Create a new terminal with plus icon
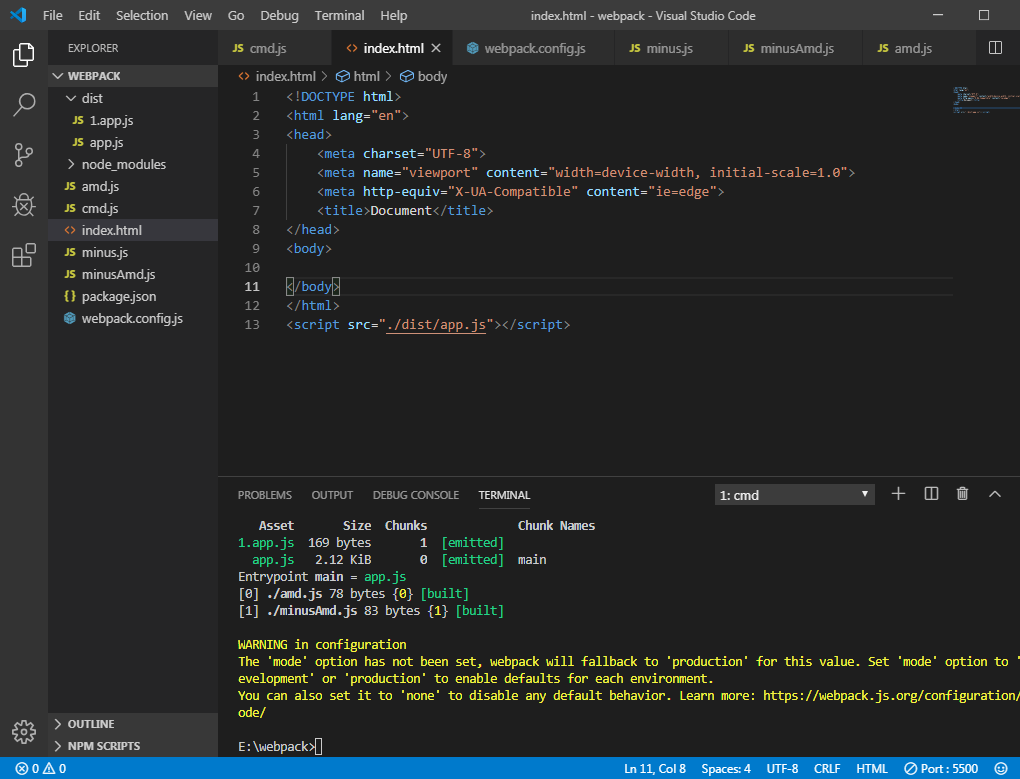This screenshot has height=779, width=1020. click(898, 494)
